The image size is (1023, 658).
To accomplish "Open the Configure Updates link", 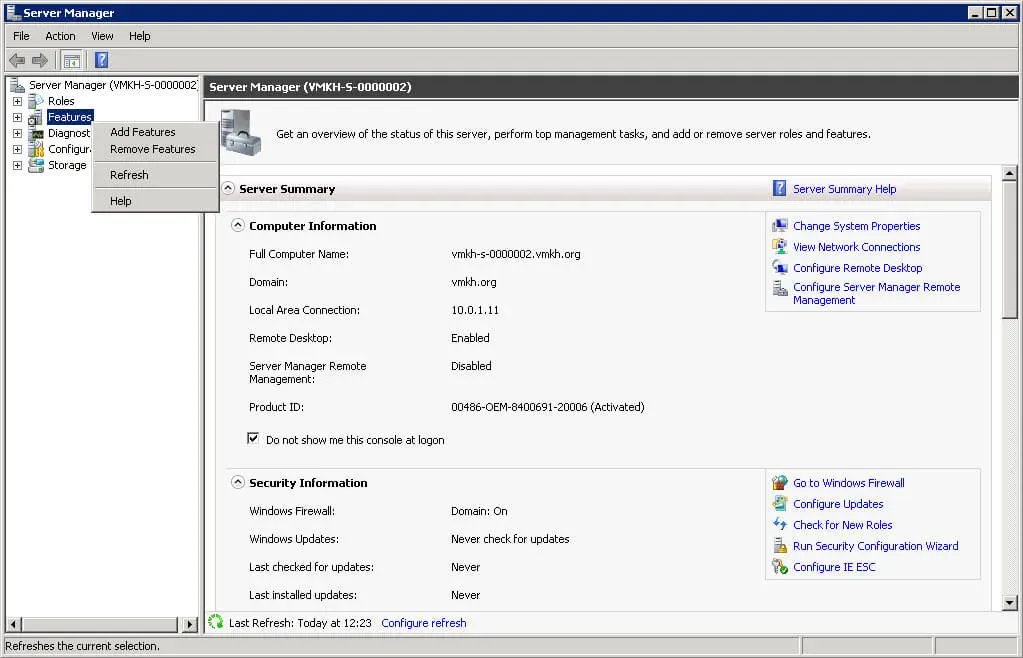I will (x=838, y=504).
